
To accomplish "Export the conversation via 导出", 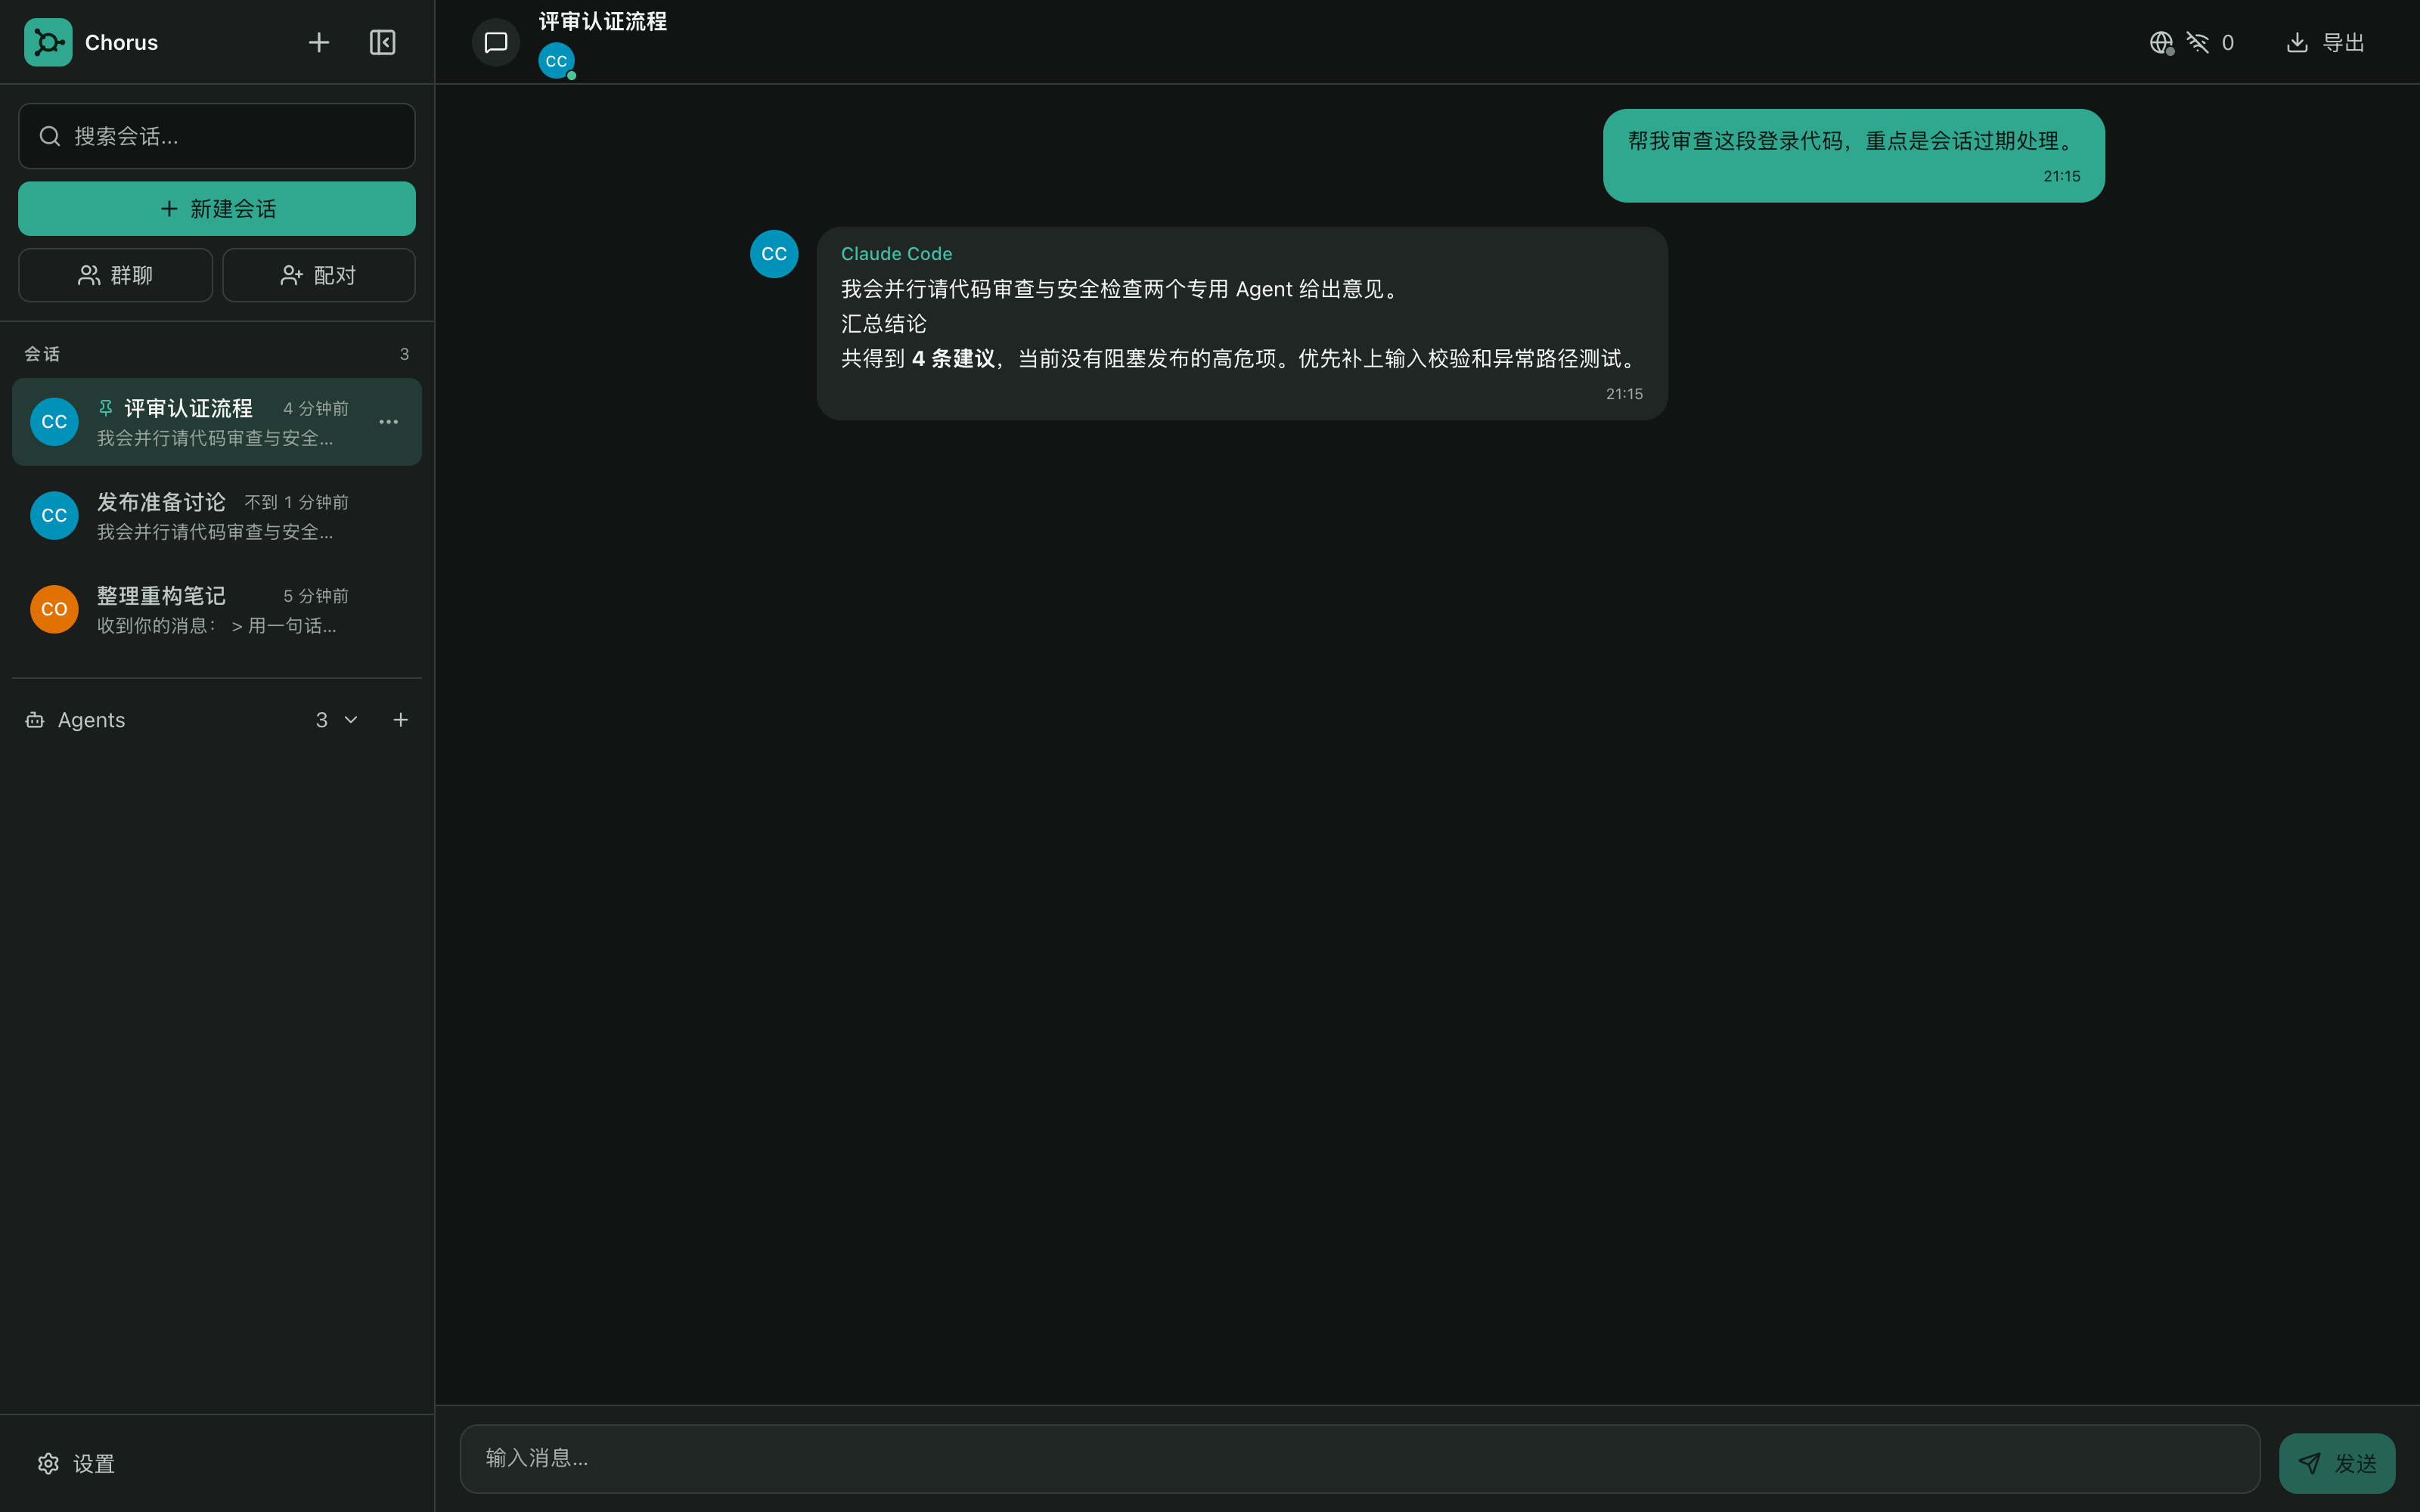I will click(x=2326, y=42).
